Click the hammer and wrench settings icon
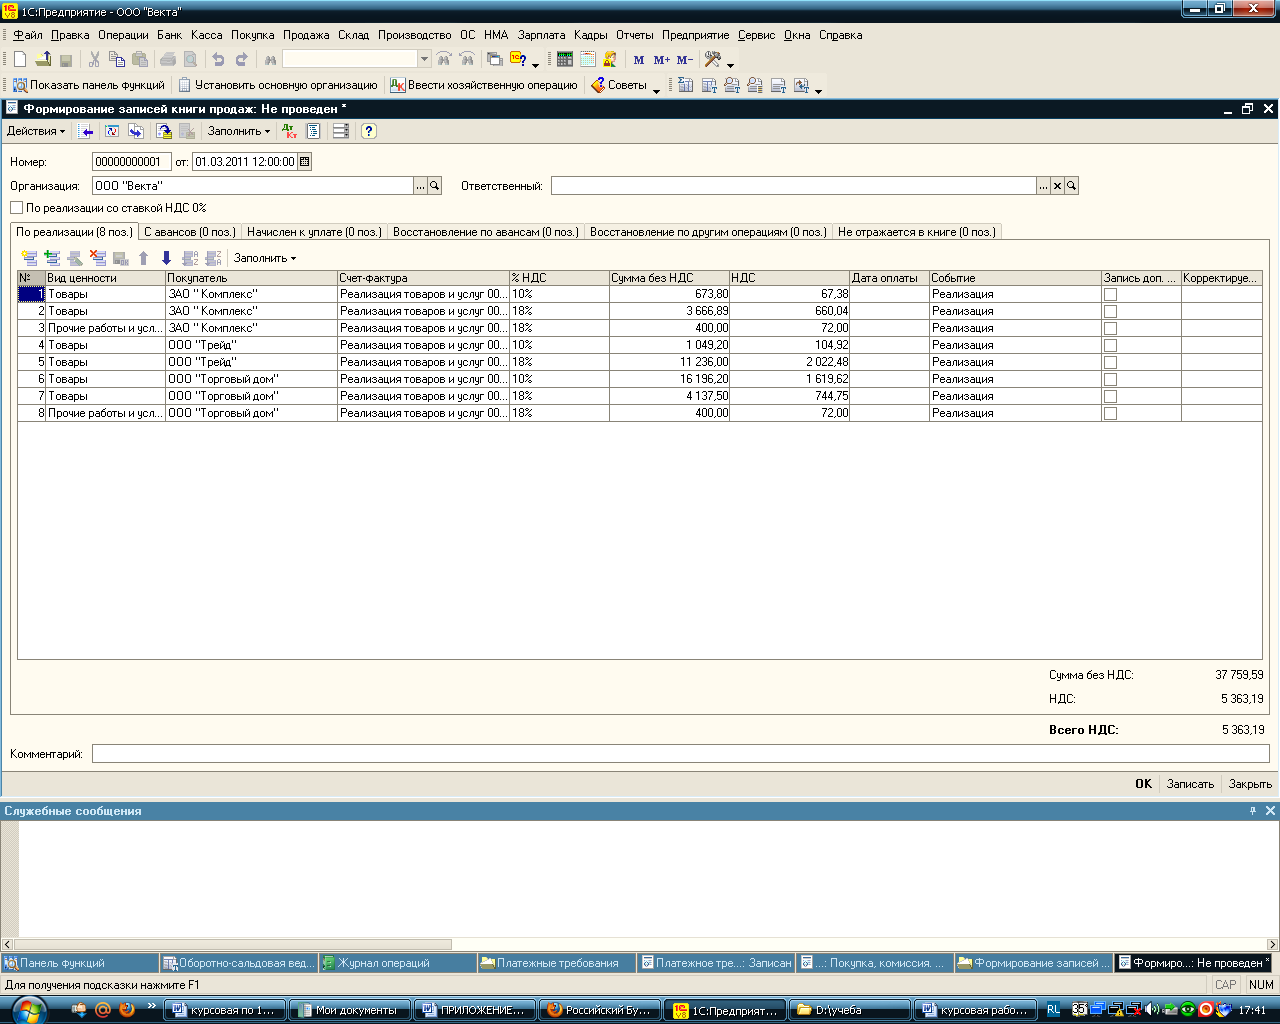Screen dimensions: 1280x1024 point(713,60)
